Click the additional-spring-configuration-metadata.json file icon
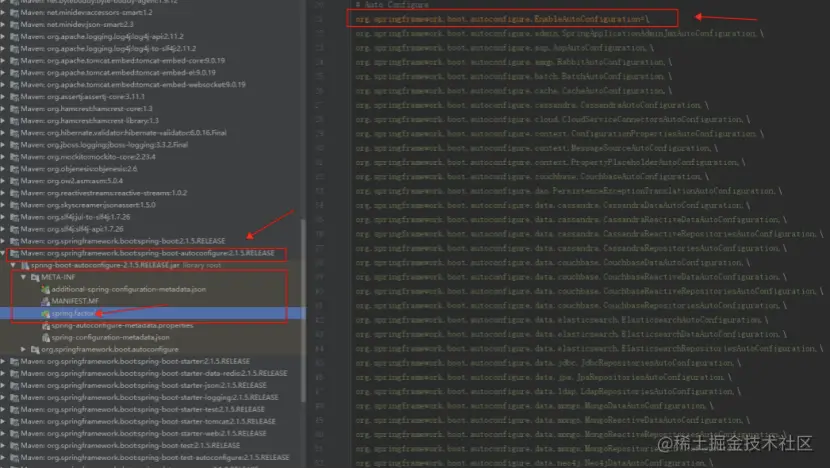The image size is (830, 470). 46,290
